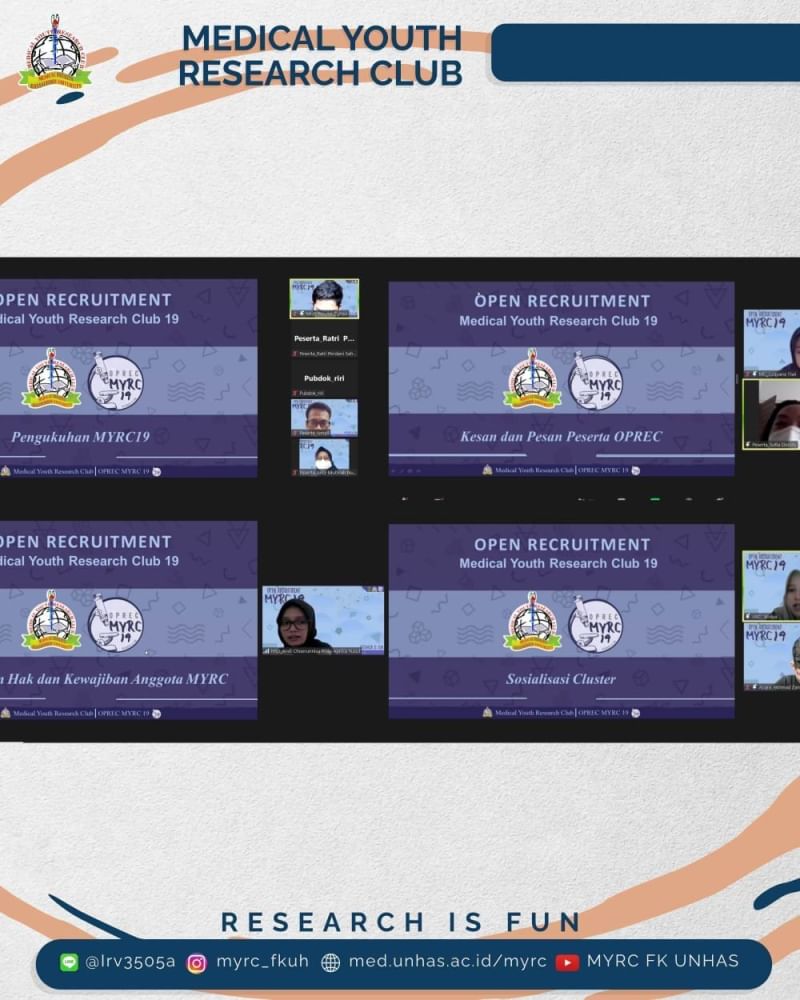Viewport: 800px width, 1000px height.
Task: Click the RESEARCH IS FUN tagline
Action: tap(401, 922)
